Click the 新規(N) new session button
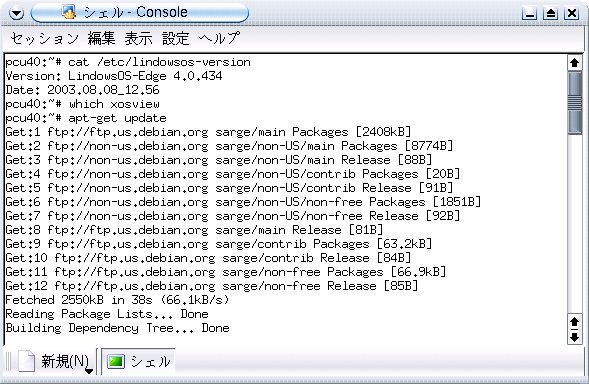The height and width of the screenshot is (384, 589). (x=54, y=361)
